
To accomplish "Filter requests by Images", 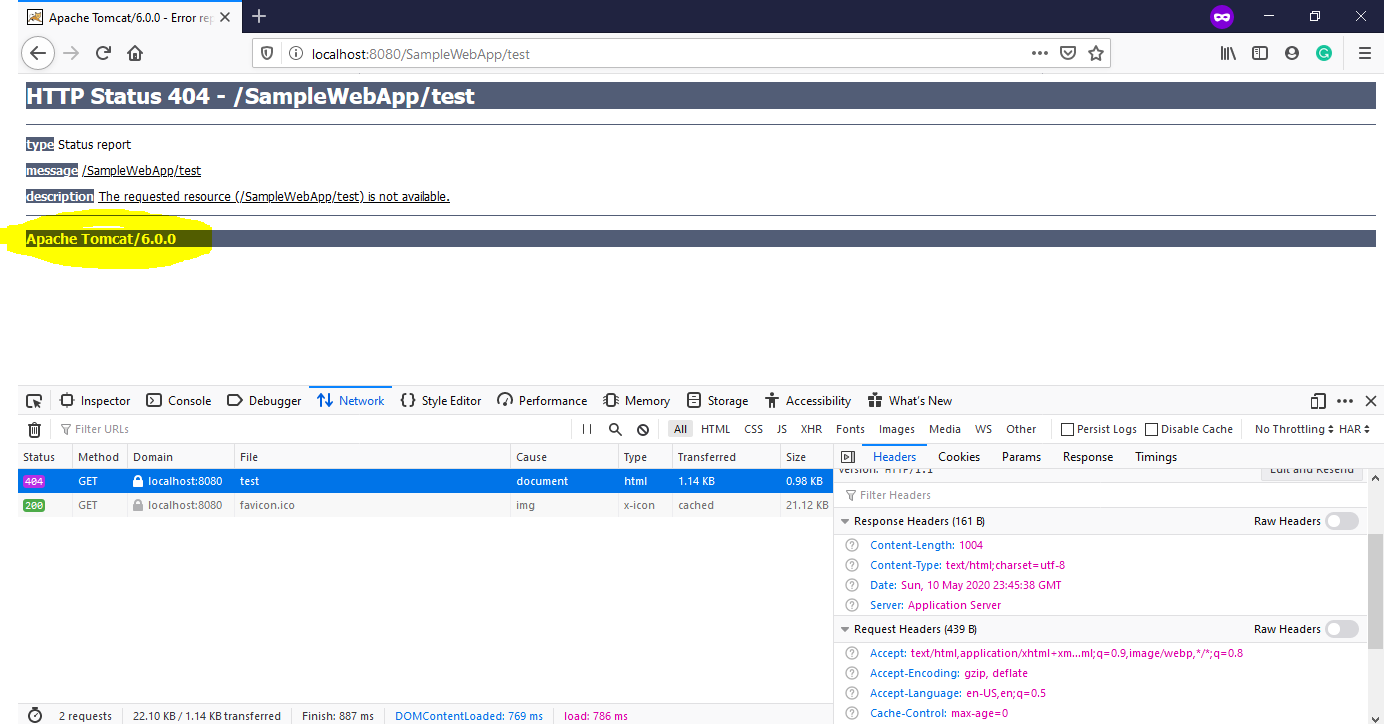I will pyautogui.click(x=897, y=429).
